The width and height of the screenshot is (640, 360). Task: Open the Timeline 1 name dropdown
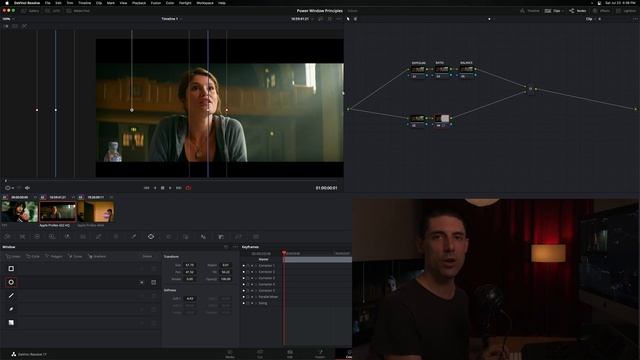pos(171,19)
